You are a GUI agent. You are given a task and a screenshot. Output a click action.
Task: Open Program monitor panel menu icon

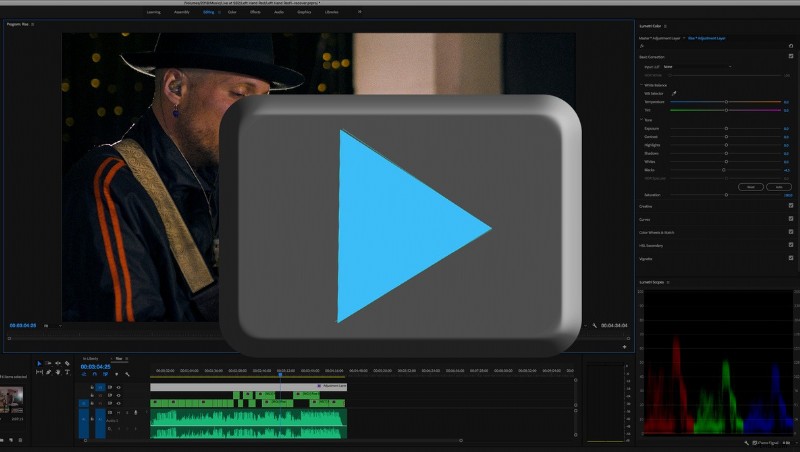(33, 24)
